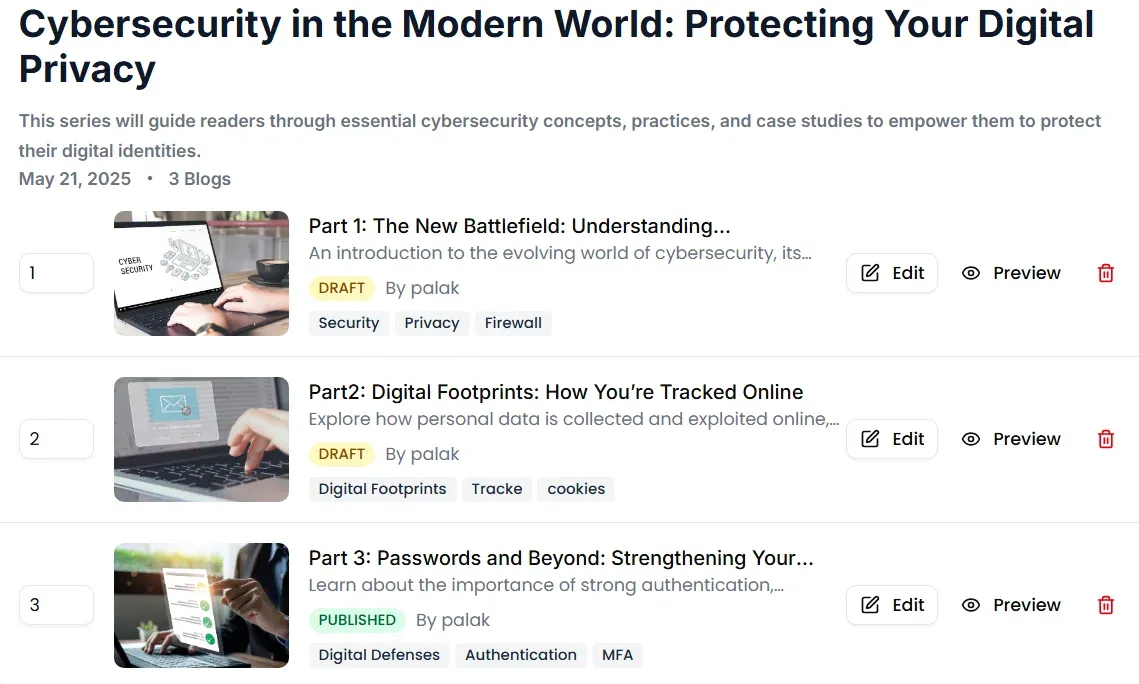
Task: Preview the Digital Footprints blog
Action: click(x=1012, y=439)
